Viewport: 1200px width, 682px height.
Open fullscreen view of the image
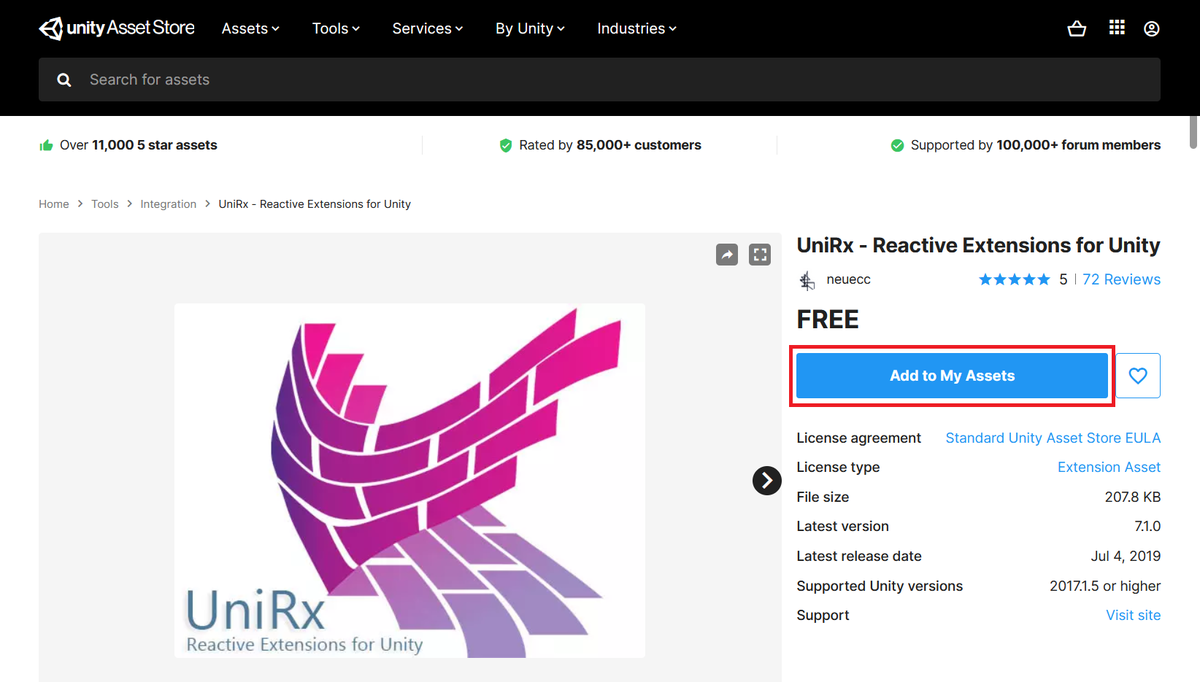pyautogui.click(x=760, y=255)
